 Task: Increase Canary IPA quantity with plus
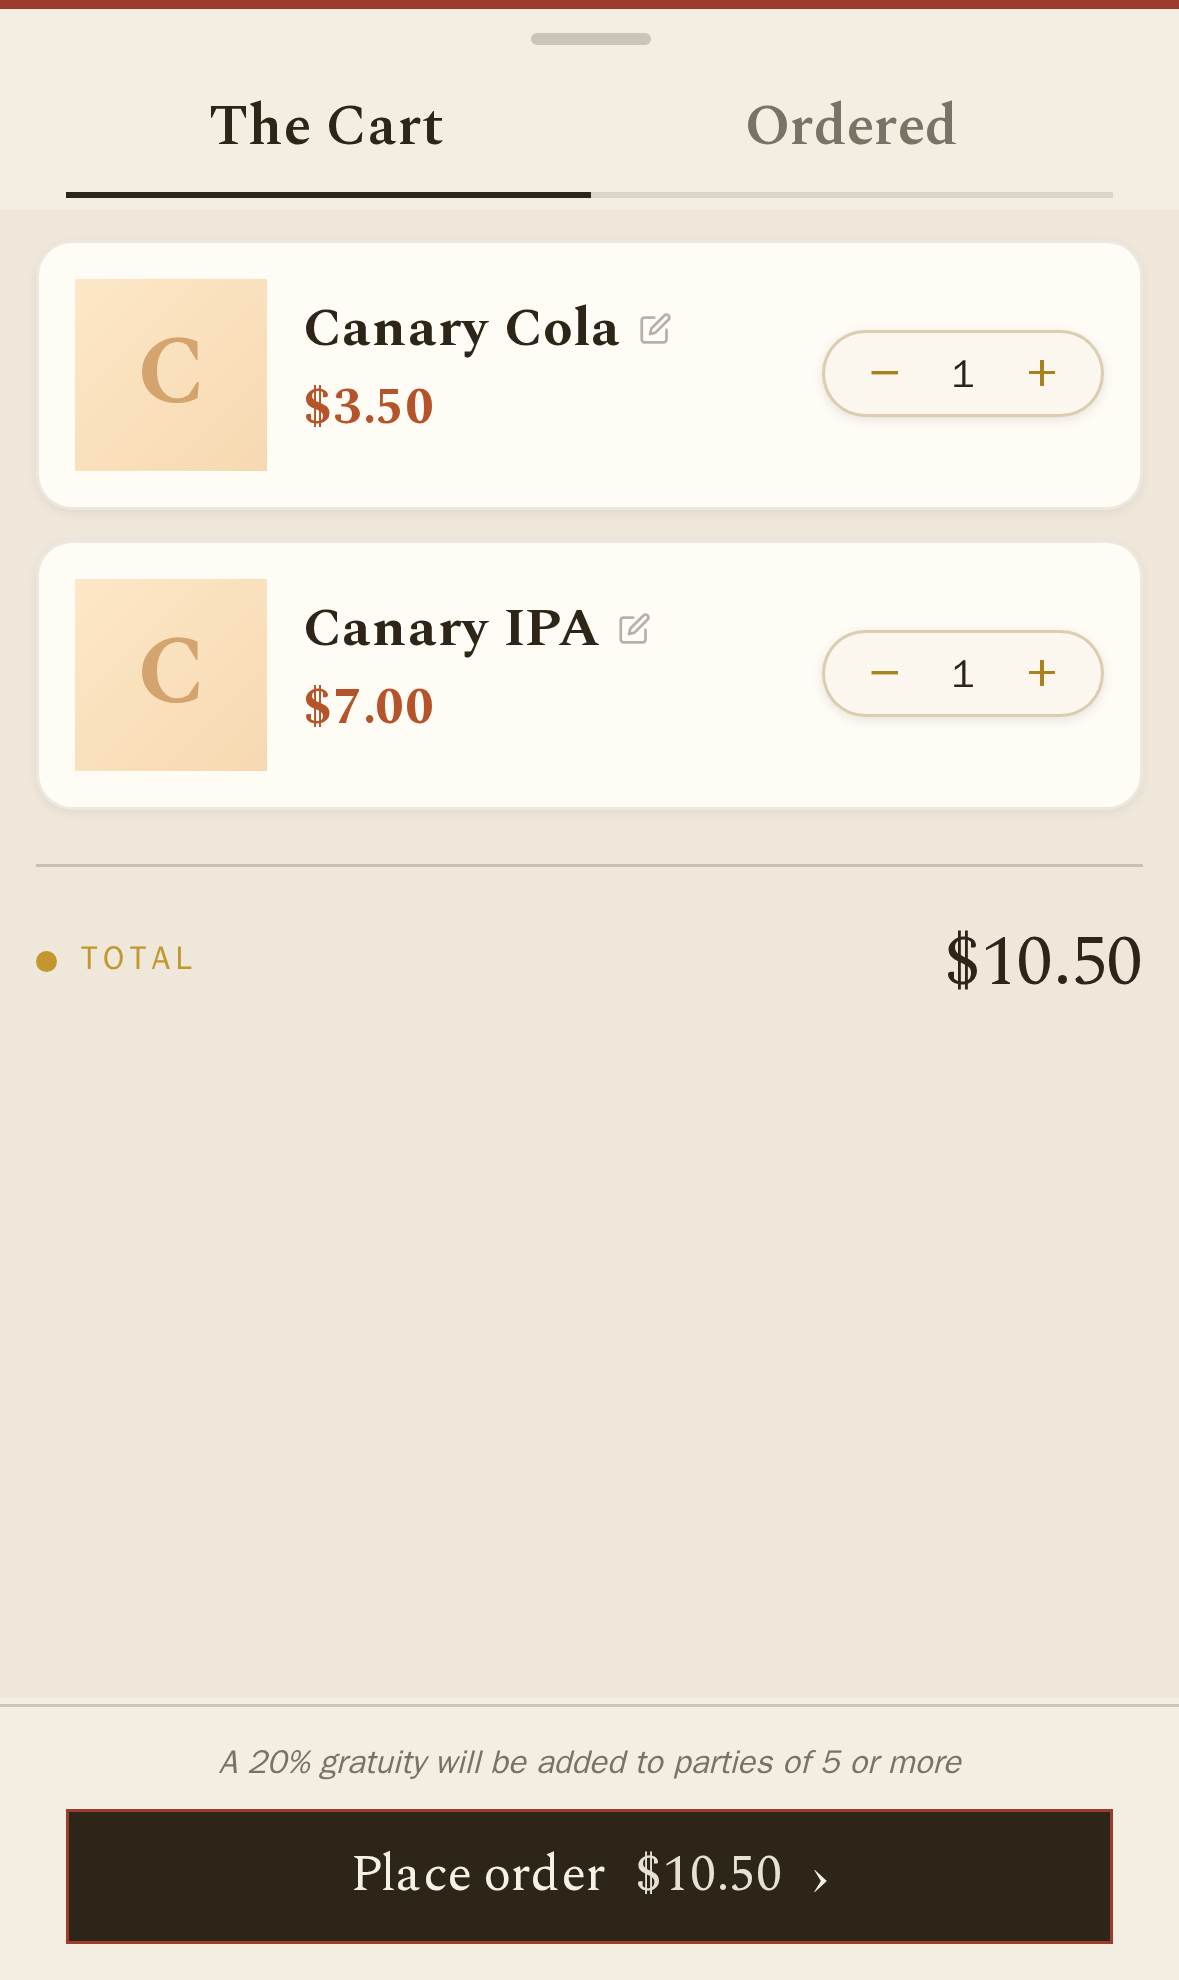(x=1042, y=673)
